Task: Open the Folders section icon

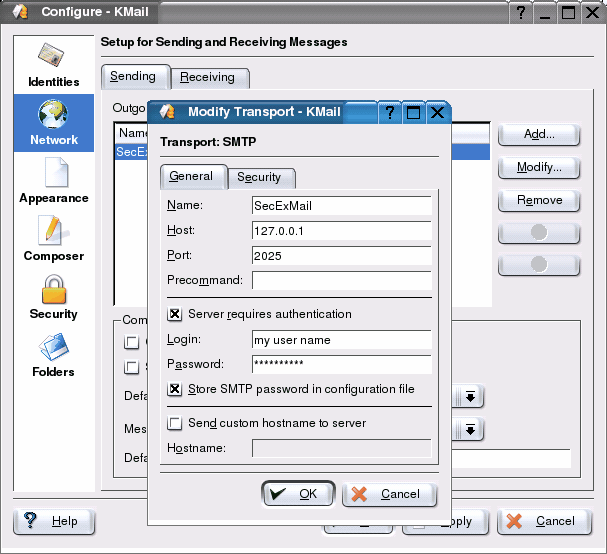Action: tap(54, 346)
